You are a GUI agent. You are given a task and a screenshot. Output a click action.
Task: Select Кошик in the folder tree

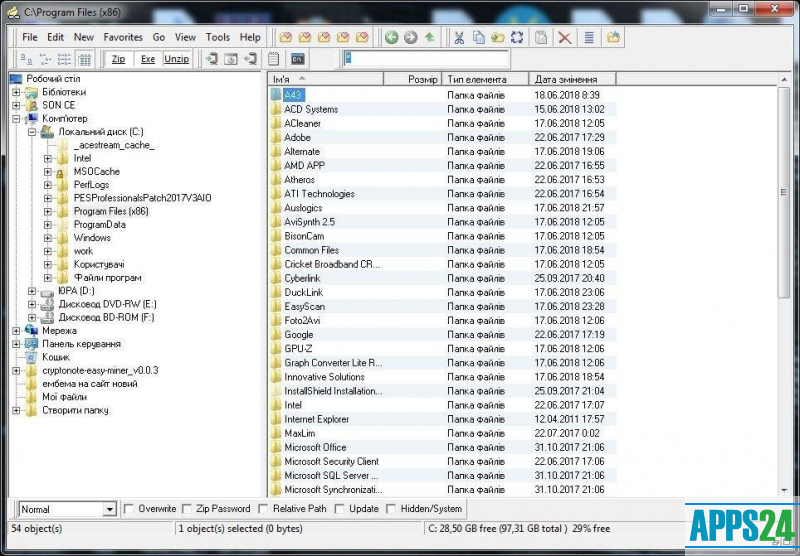(x=56, y=358)
